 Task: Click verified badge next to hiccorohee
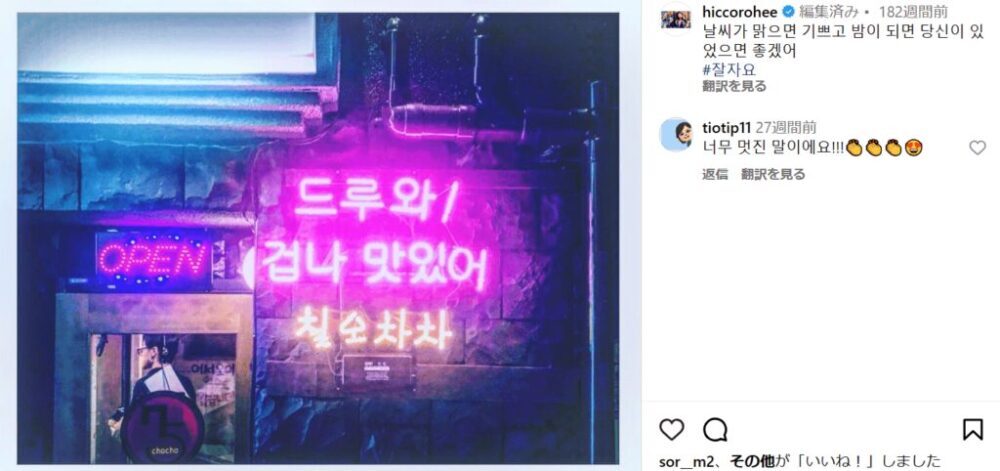coord(788,12)
